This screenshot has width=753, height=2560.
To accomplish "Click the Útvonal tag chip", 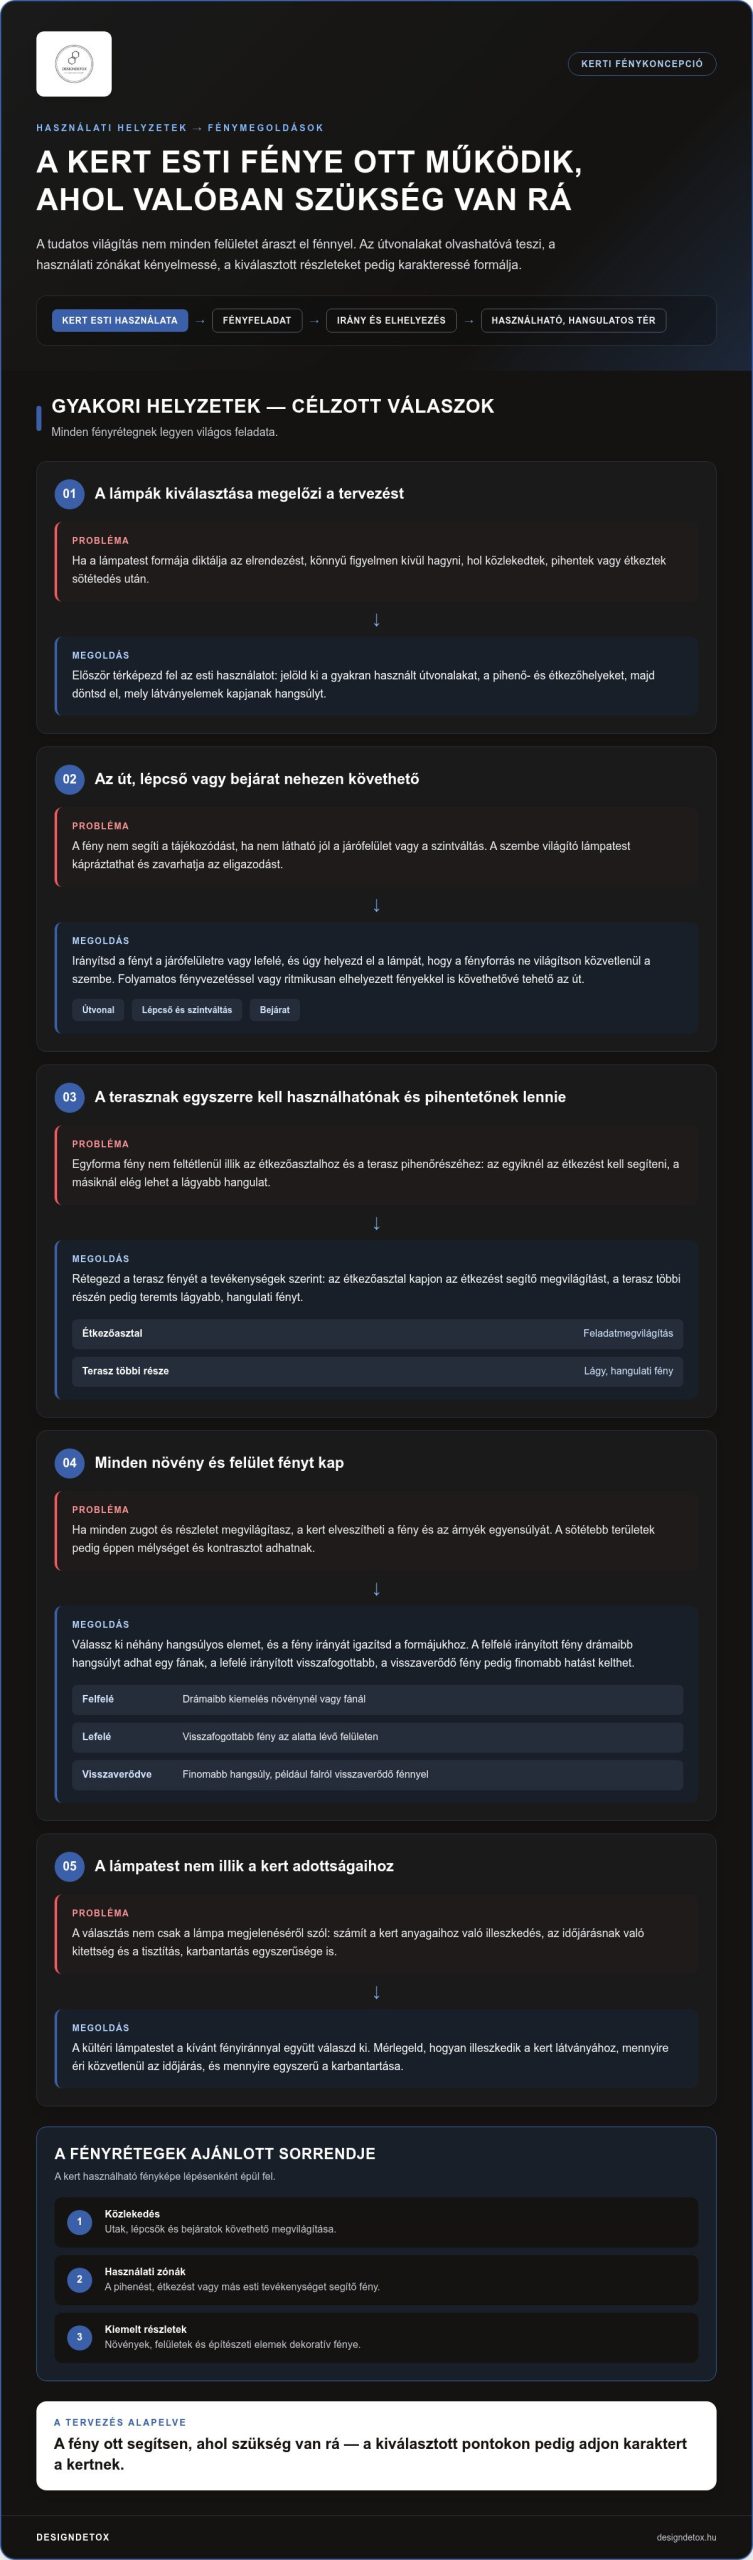I will [98, 1010].
